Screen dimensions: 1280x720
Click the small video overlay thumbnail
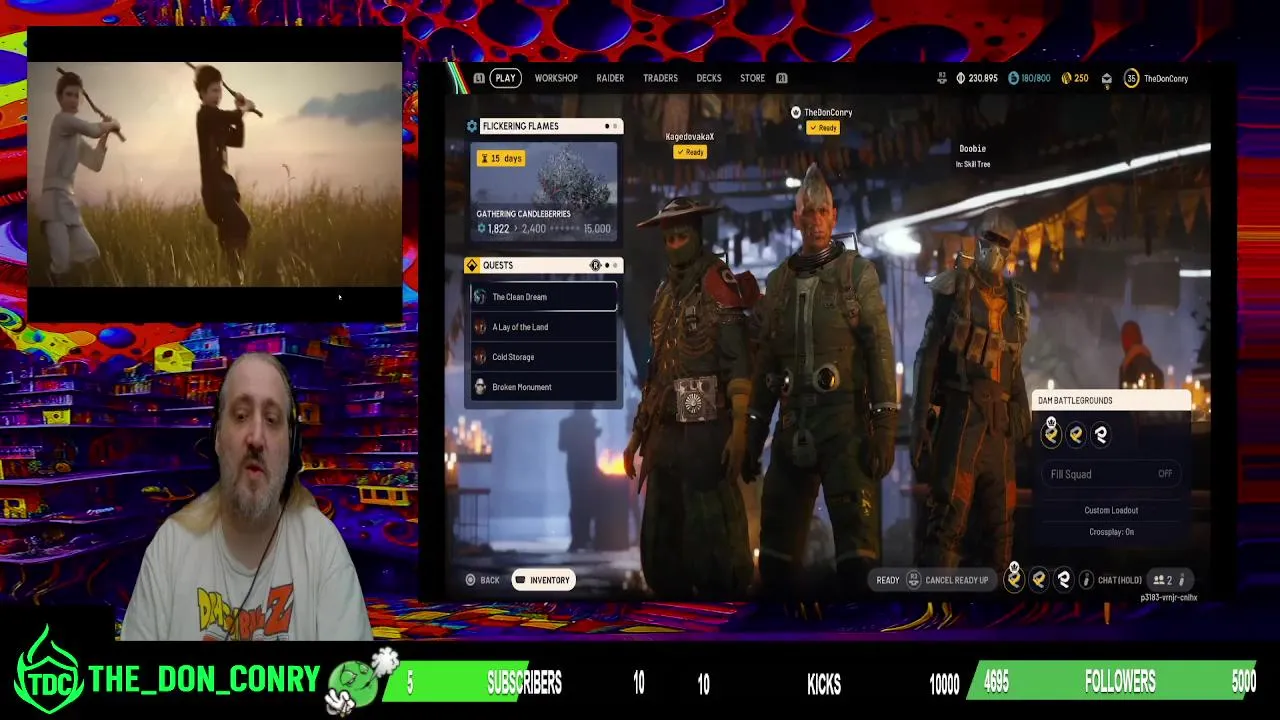[x=214, y=175]
